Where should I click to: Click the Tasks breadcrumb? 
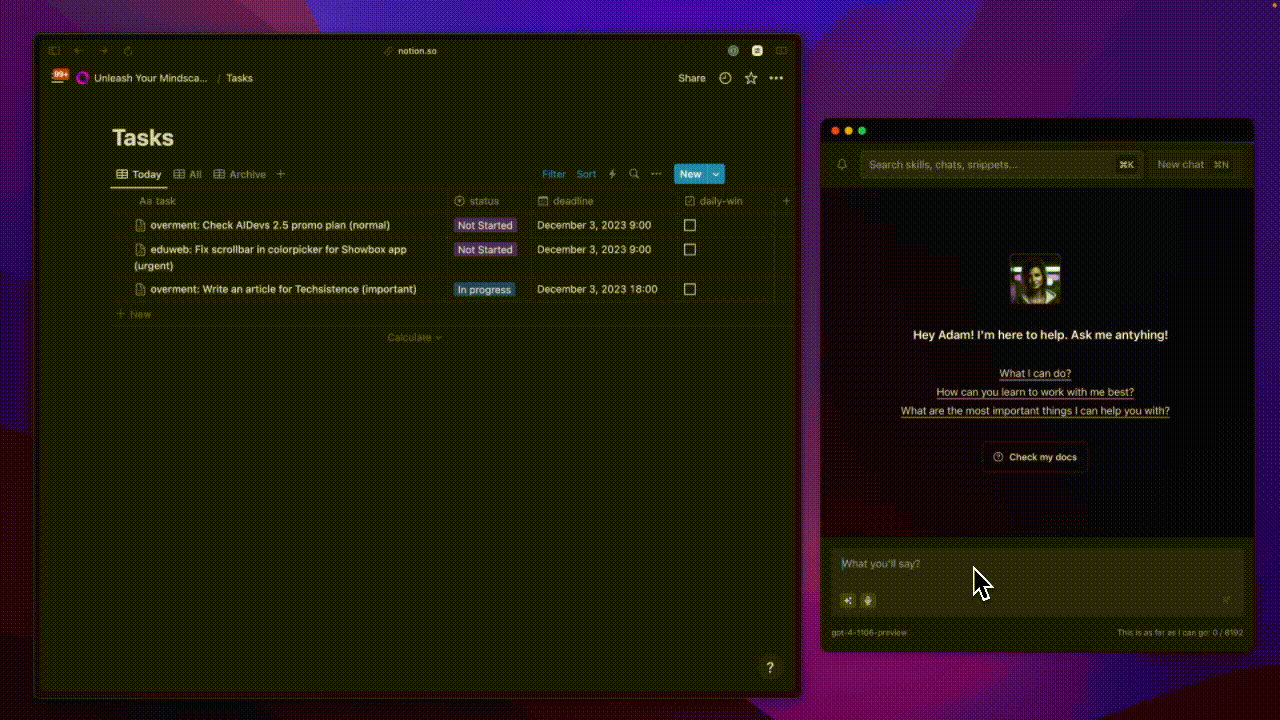[239, 78]
